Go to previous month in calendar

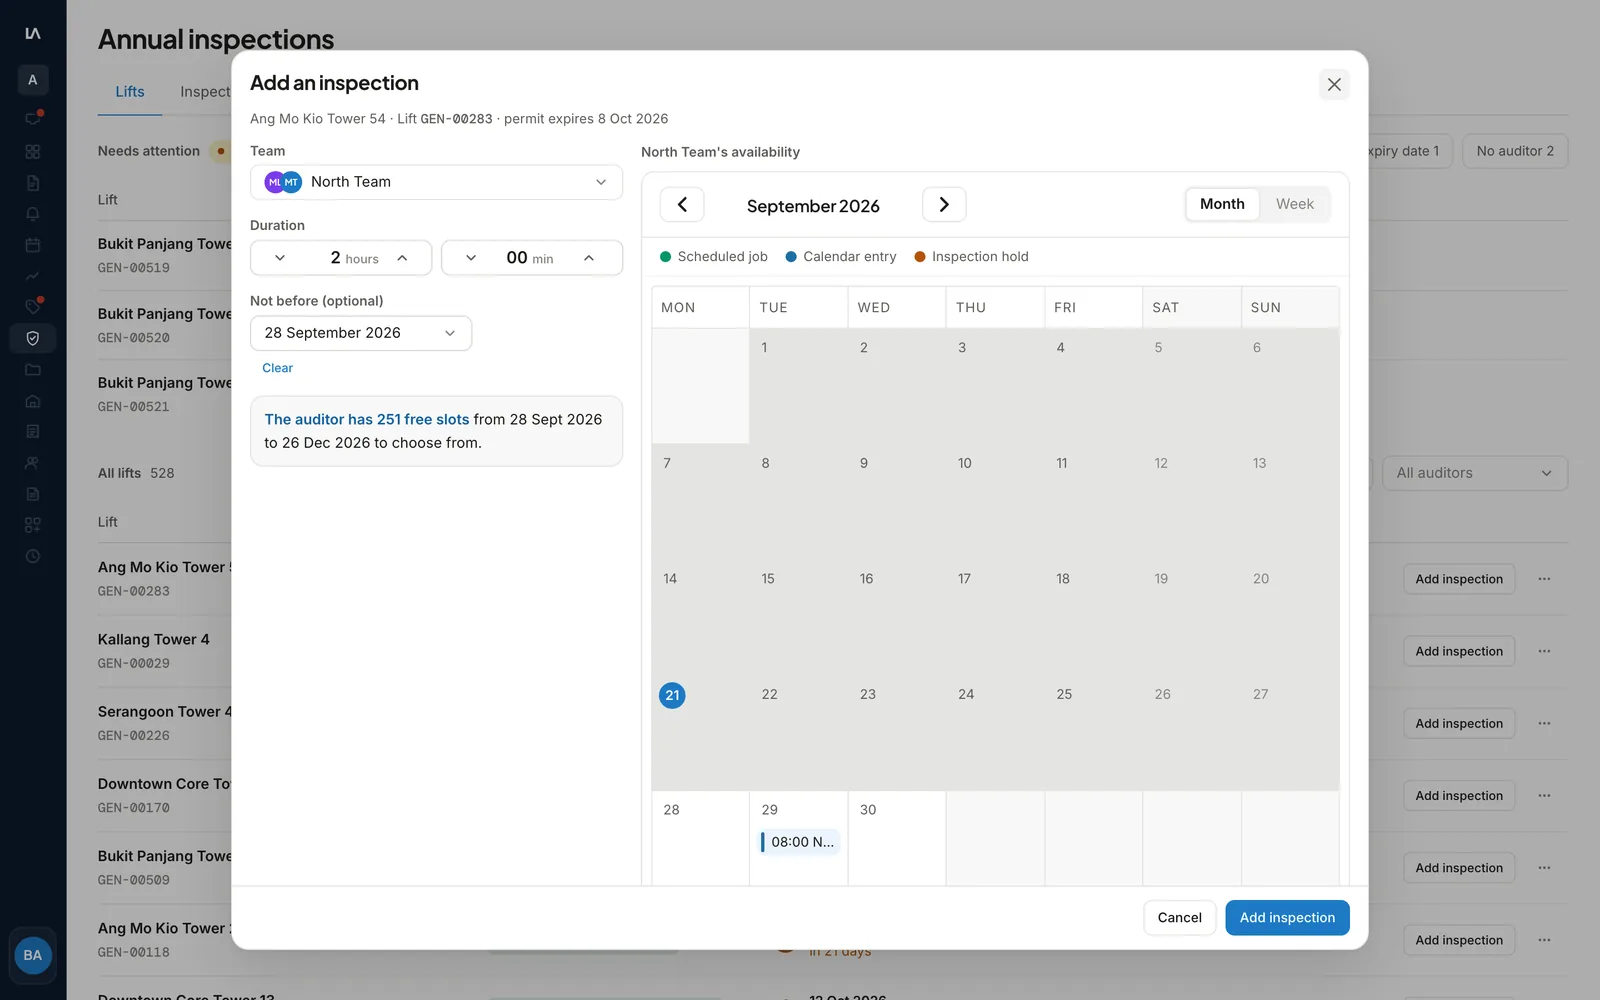682,204
